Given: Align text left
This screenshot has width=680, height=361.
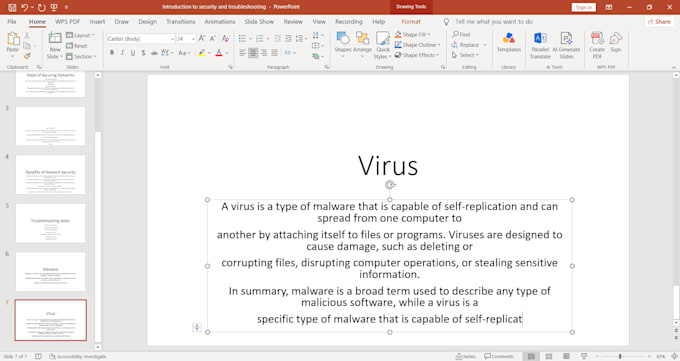Looking at the screenshot, I should pyautogui.click(x=242, y=53).
